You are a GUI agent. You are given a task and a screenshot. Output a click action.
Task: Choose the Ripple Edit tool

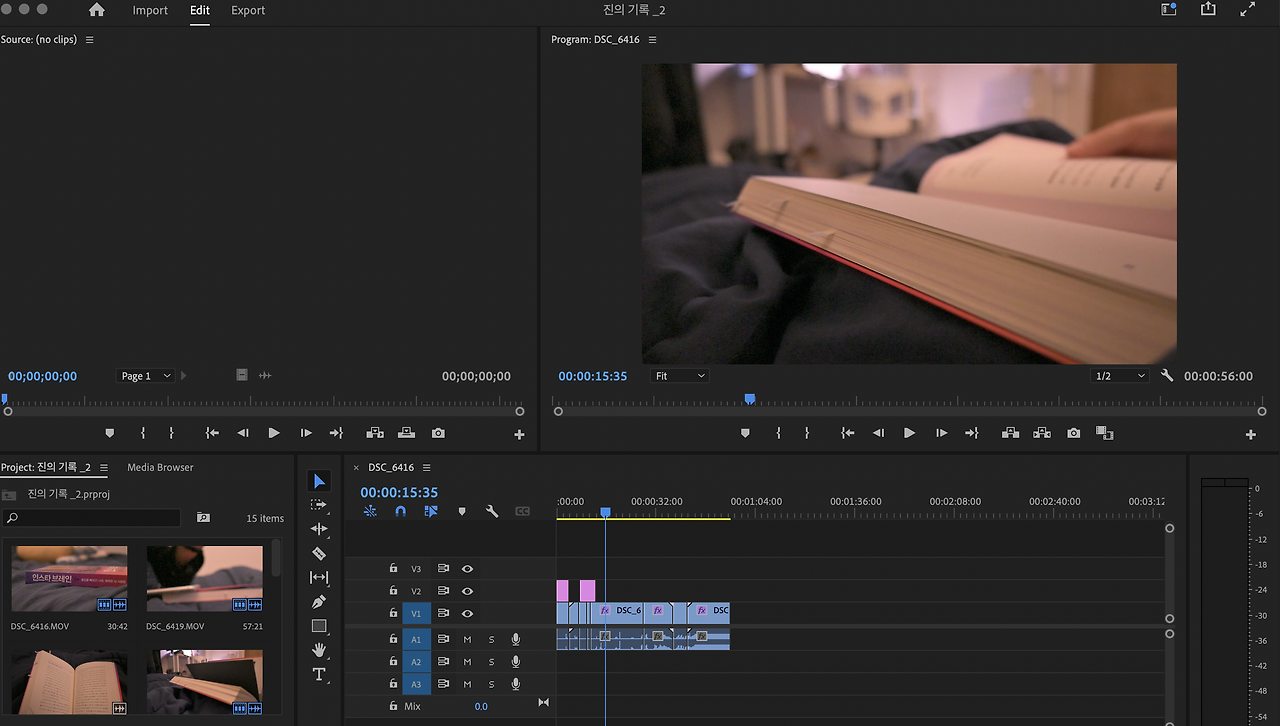(x=319, y=529)
